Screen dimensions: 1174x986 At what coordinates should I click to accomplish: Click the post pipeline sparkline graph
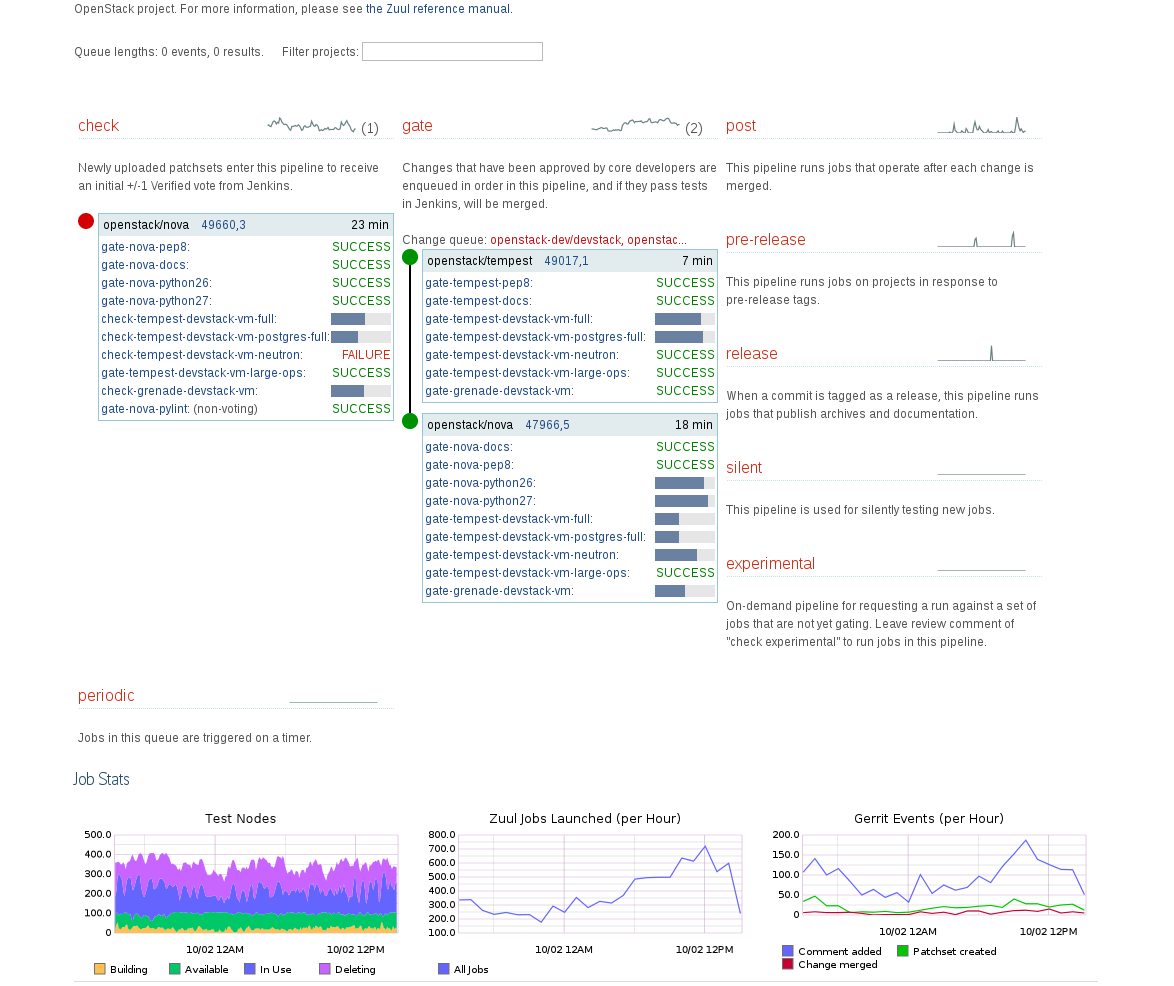pyautogui.click(x=981, y=125)
